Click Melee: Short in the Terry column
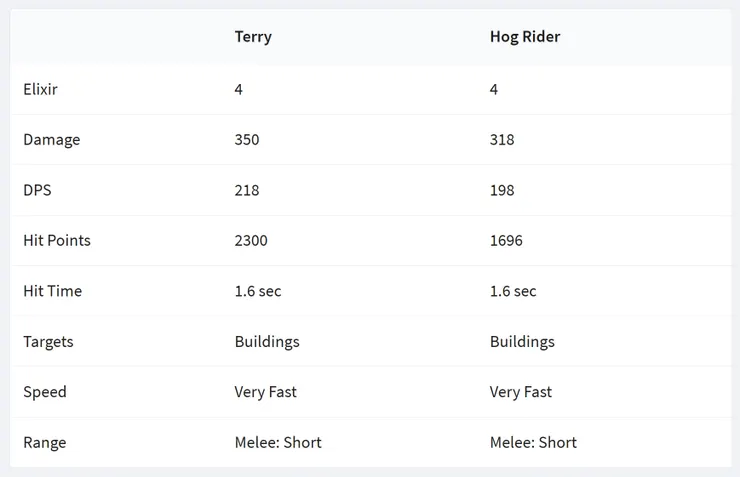This screenshot has width=740, height=477. pyautogui.click(x=278, y=442)
